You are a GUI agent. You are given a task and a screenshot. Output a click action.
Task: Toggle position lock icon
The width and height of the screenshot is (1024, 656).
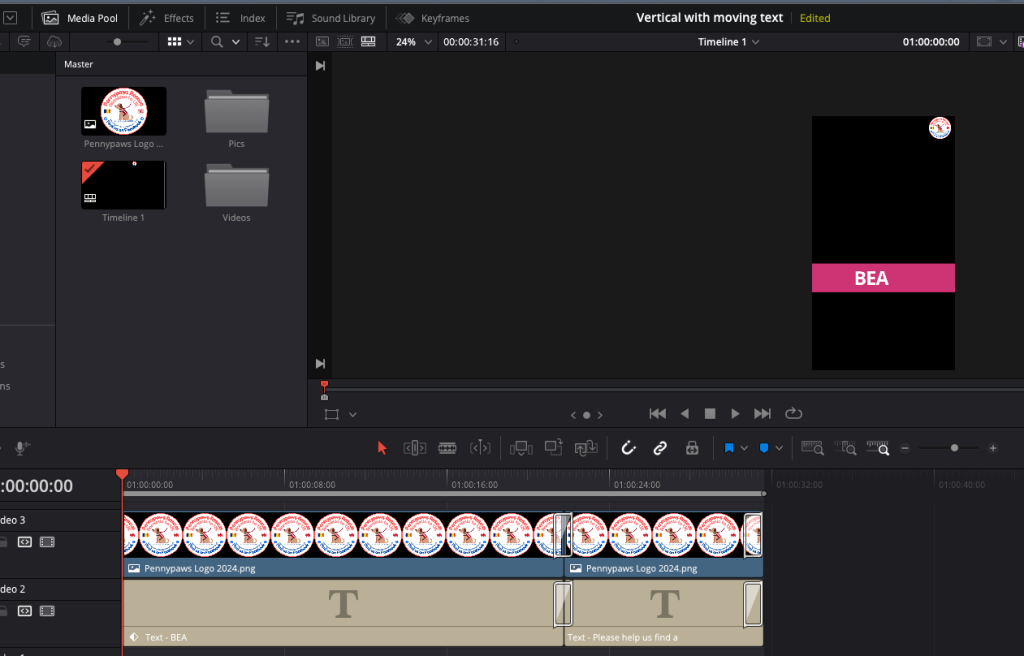pos(692,448)
